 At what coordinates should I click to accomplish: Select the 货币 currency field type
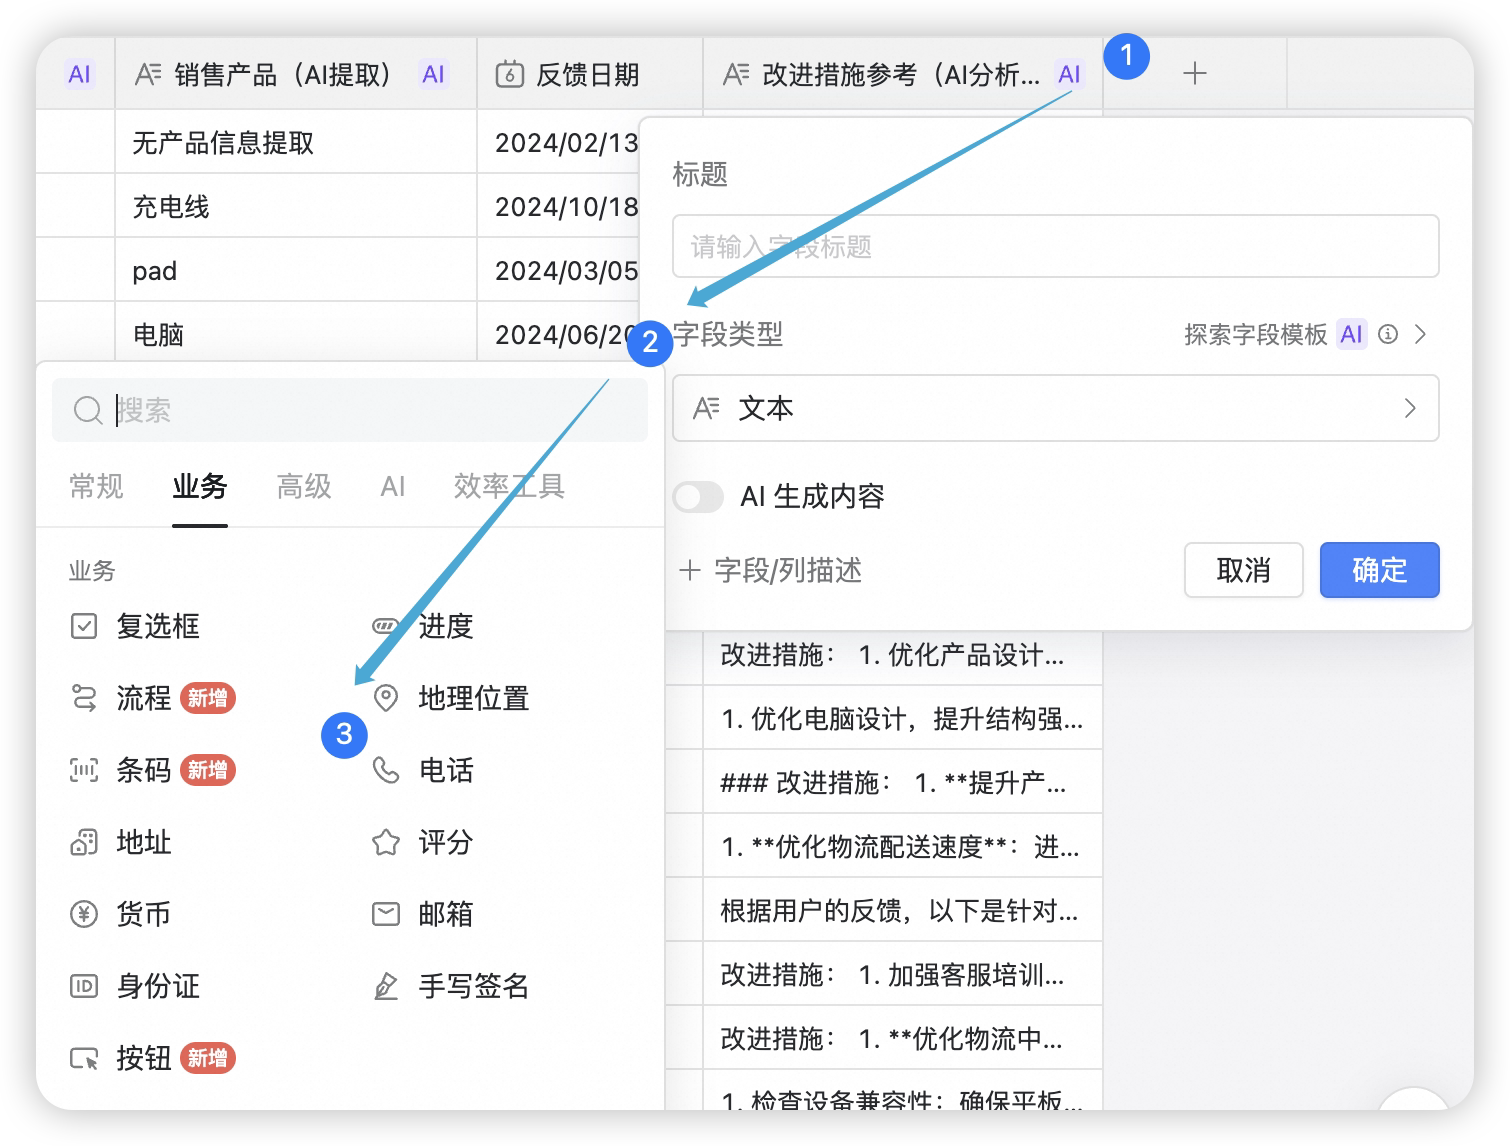[x=121, y=914]
